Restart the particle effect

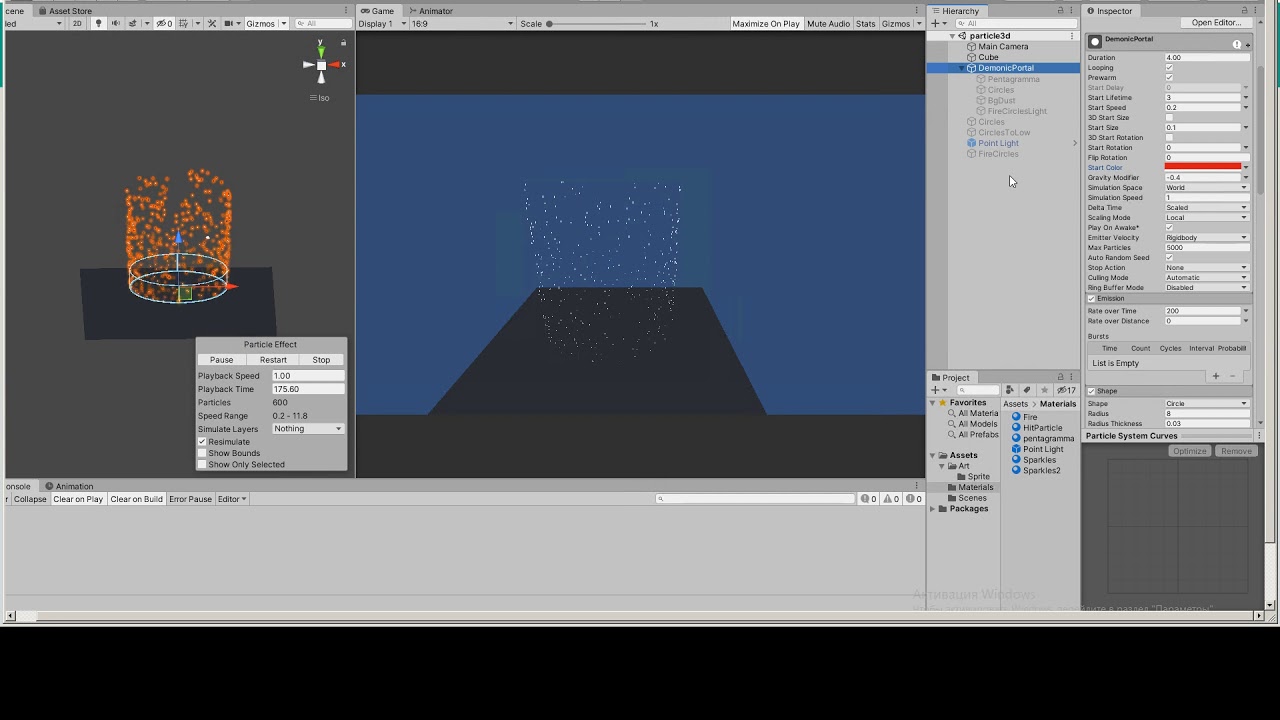(x=273, y=360)
